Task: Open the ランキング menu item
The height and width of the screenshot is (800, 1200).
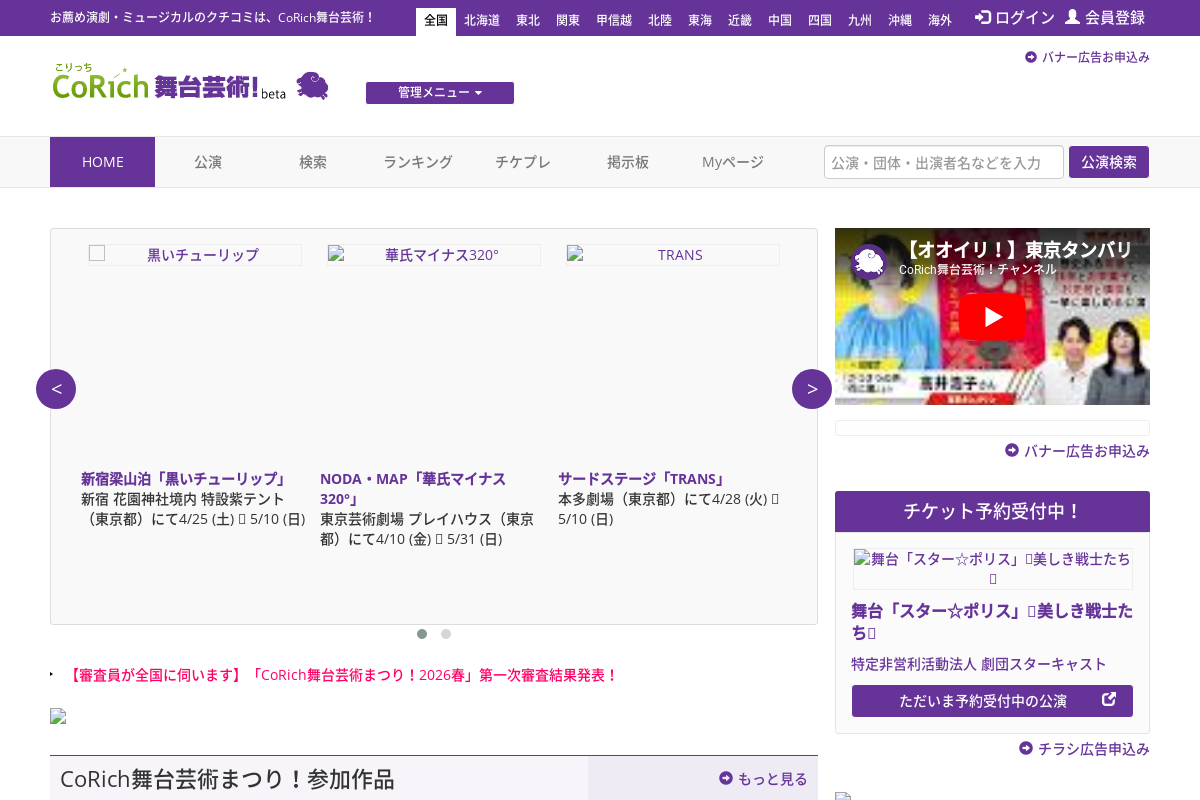Action: click(x=418, y=162)
